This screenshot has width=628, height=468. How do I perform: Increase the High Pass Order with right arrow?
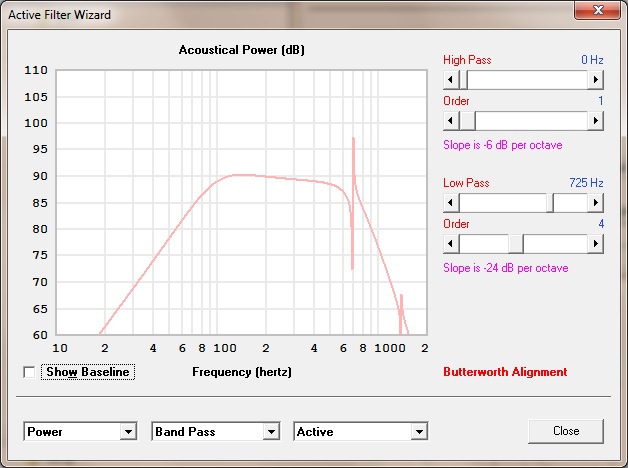point(596,121)
